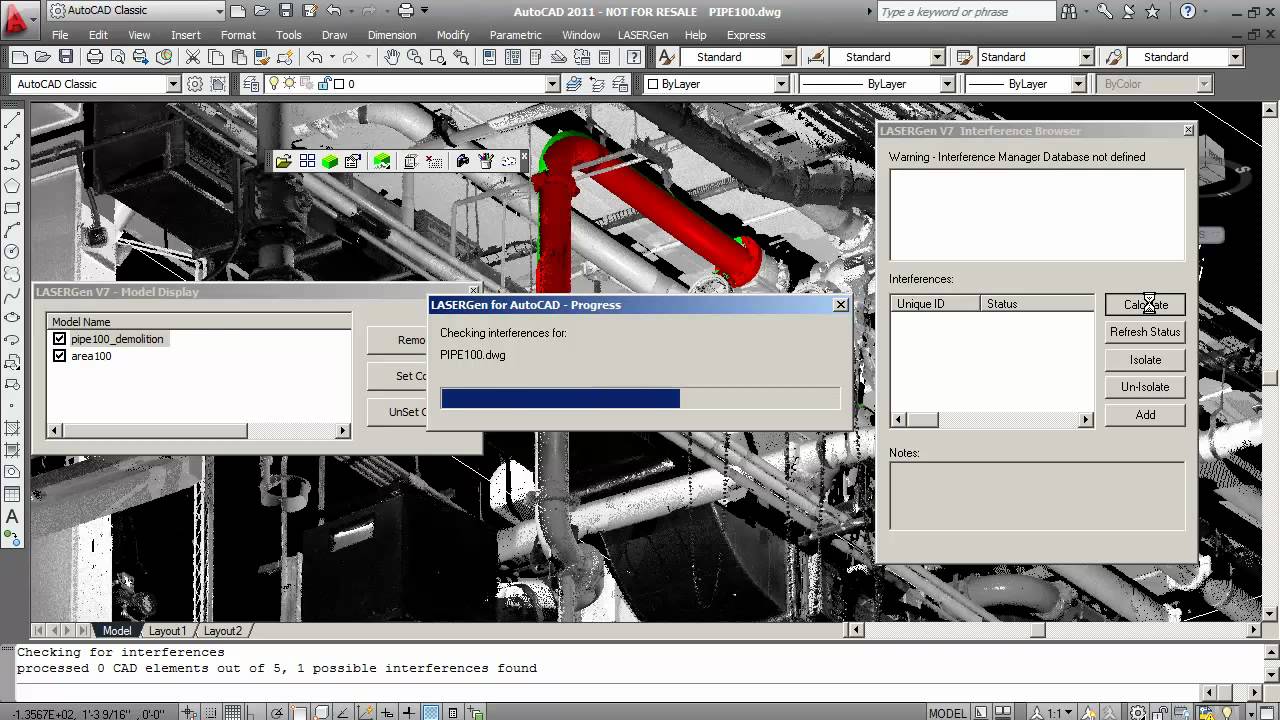Screen dimensions: 1280x720
Task: Select the Multiline Text A tool
Action: pos(13,517)
